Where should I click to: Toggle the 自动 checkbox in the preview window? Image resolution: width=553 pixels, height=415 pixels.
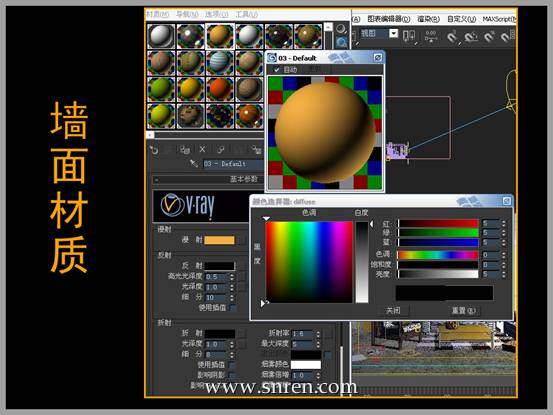pyautogui.click(x=277, y=70)
